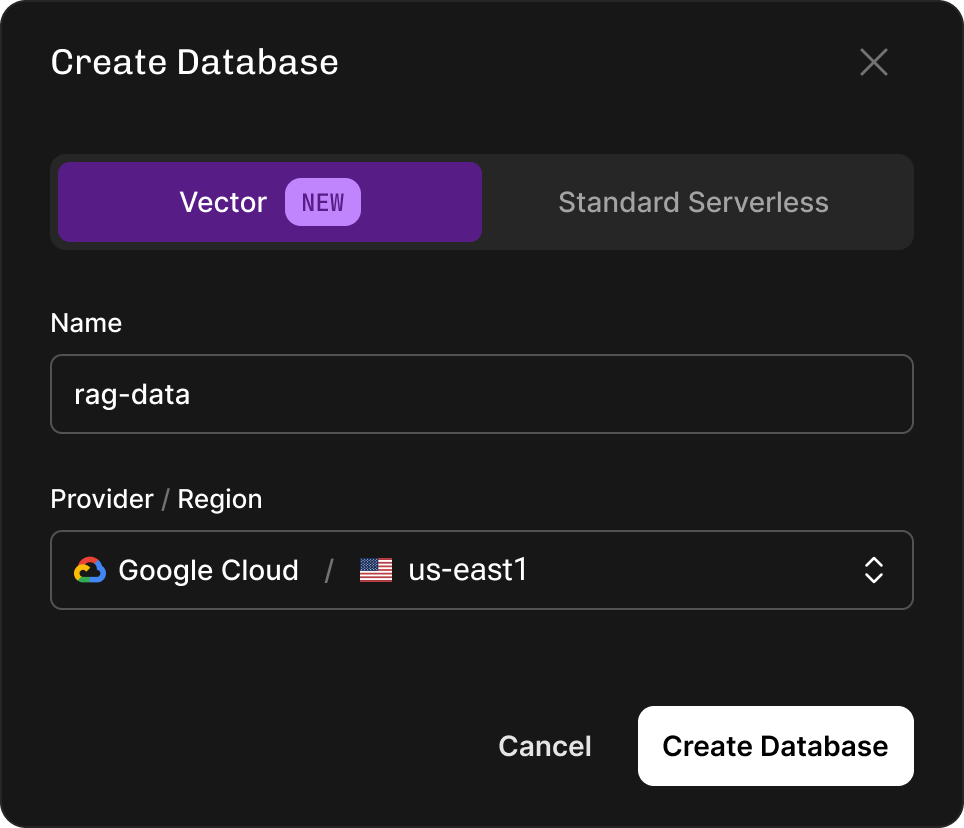Click the US flag icon beside us-east1
Viewport: 964px width, 828px height.
pyautogui.click(x=374, y=570)
